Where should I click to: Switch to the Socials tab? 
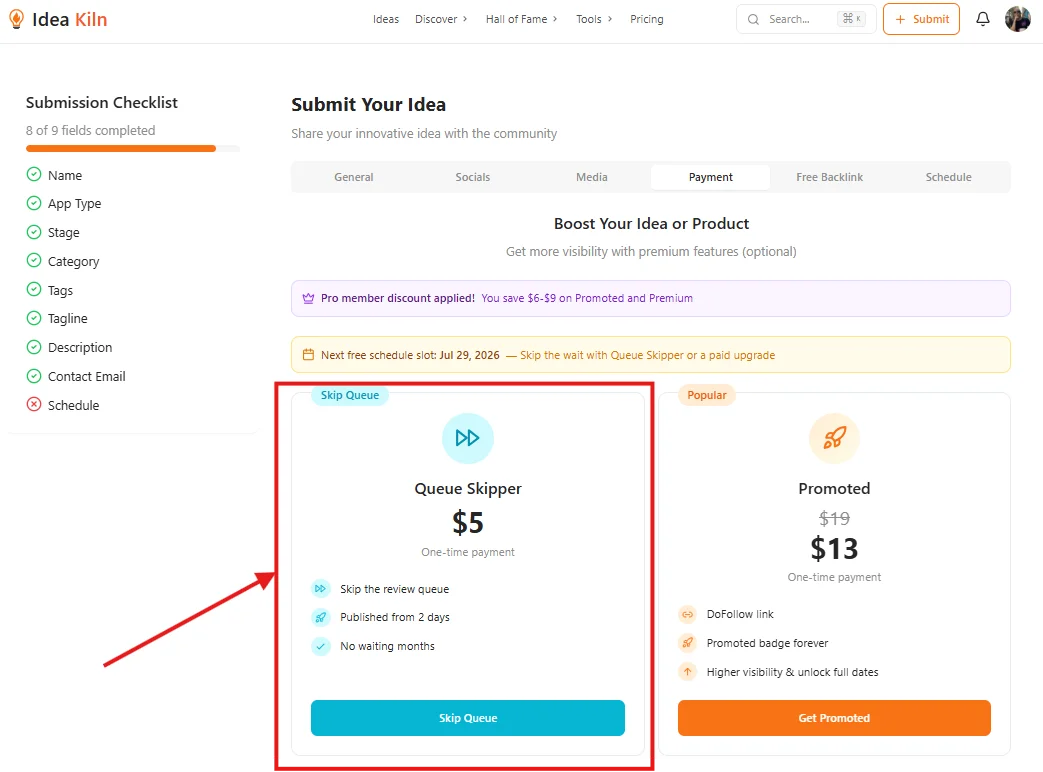tap(472, 176)
